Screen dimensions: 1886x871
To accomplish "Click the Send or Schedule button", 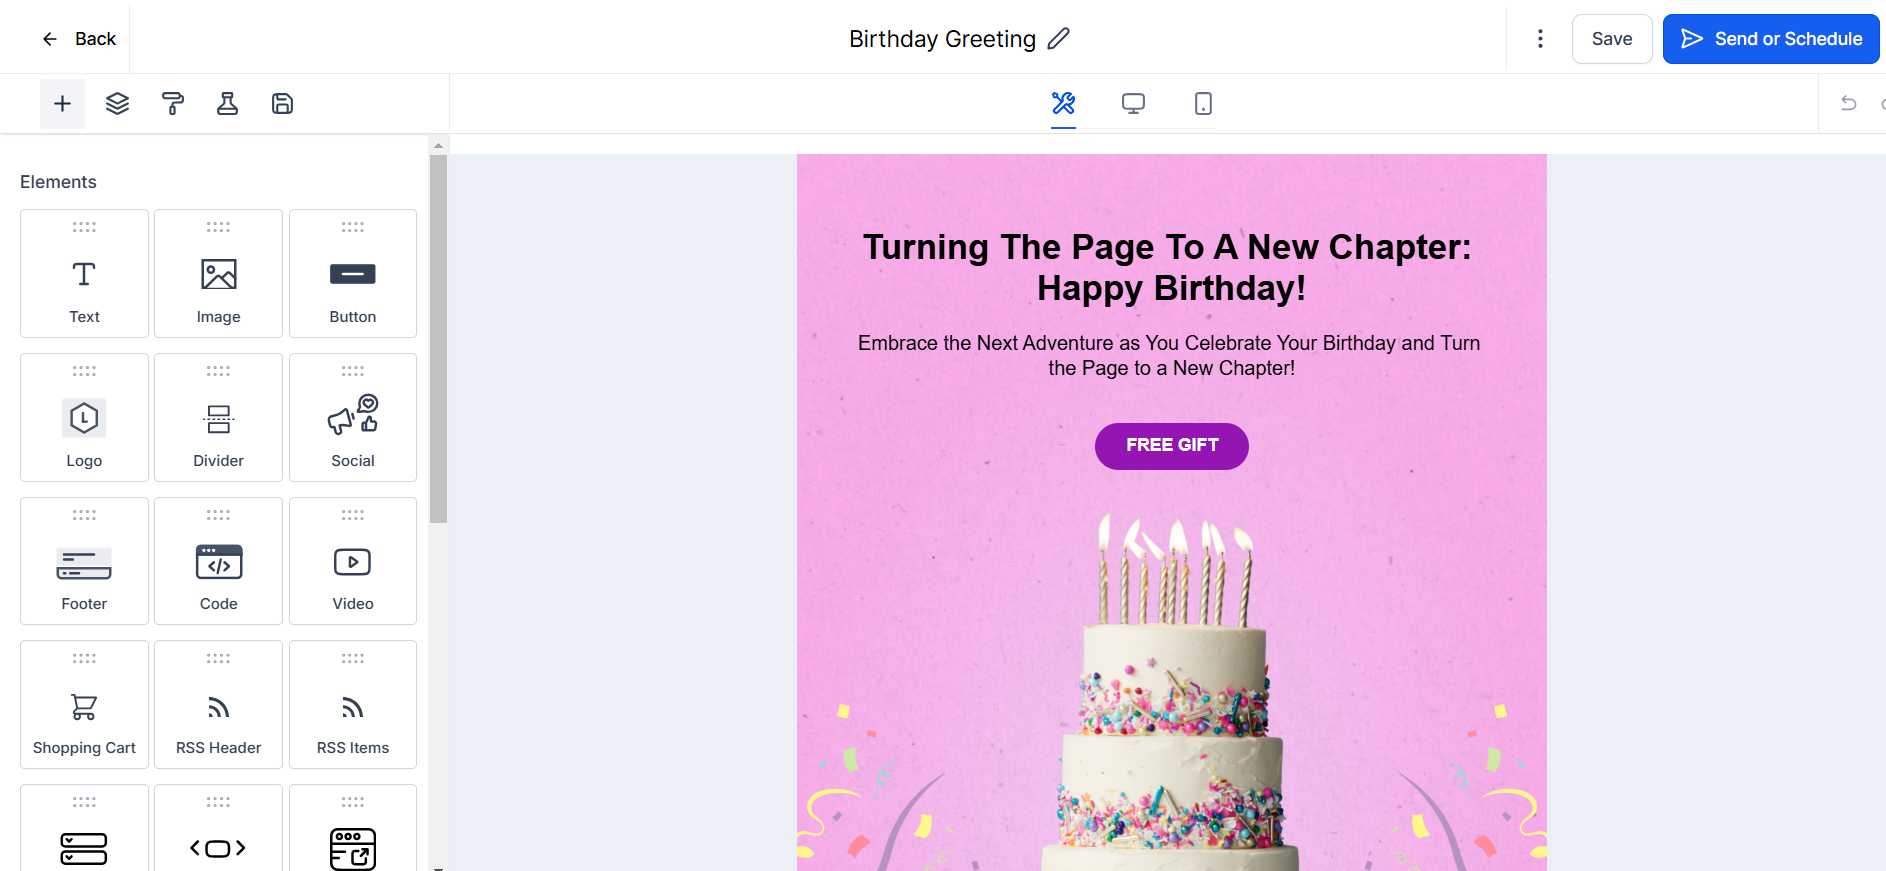I will pos(1770,39).
